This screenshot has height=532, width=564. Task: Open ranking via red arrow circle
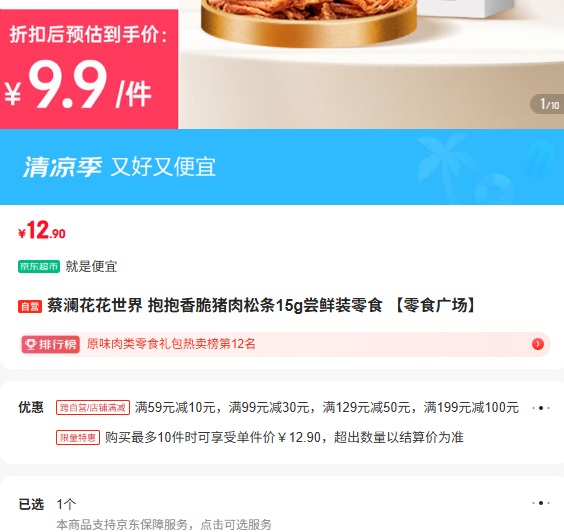[538, 344]
